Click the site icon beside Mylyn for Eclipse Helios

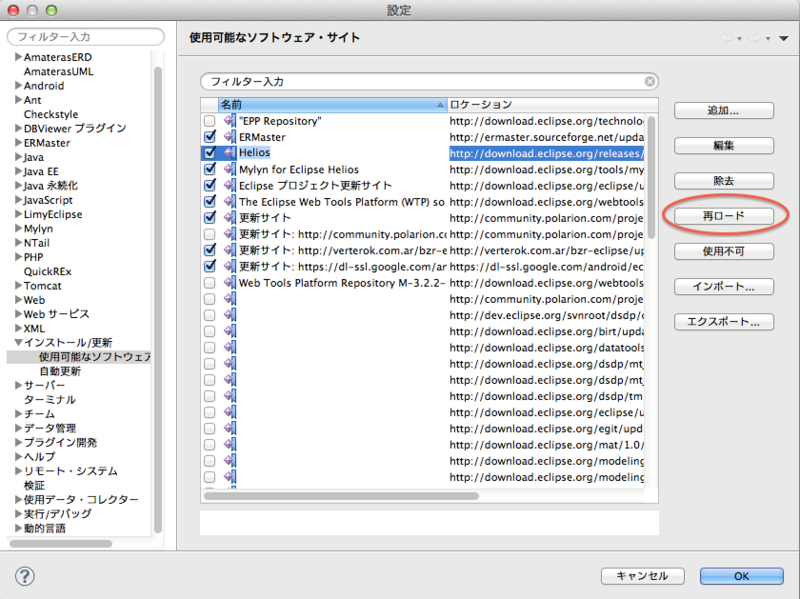tap(230, 169)
